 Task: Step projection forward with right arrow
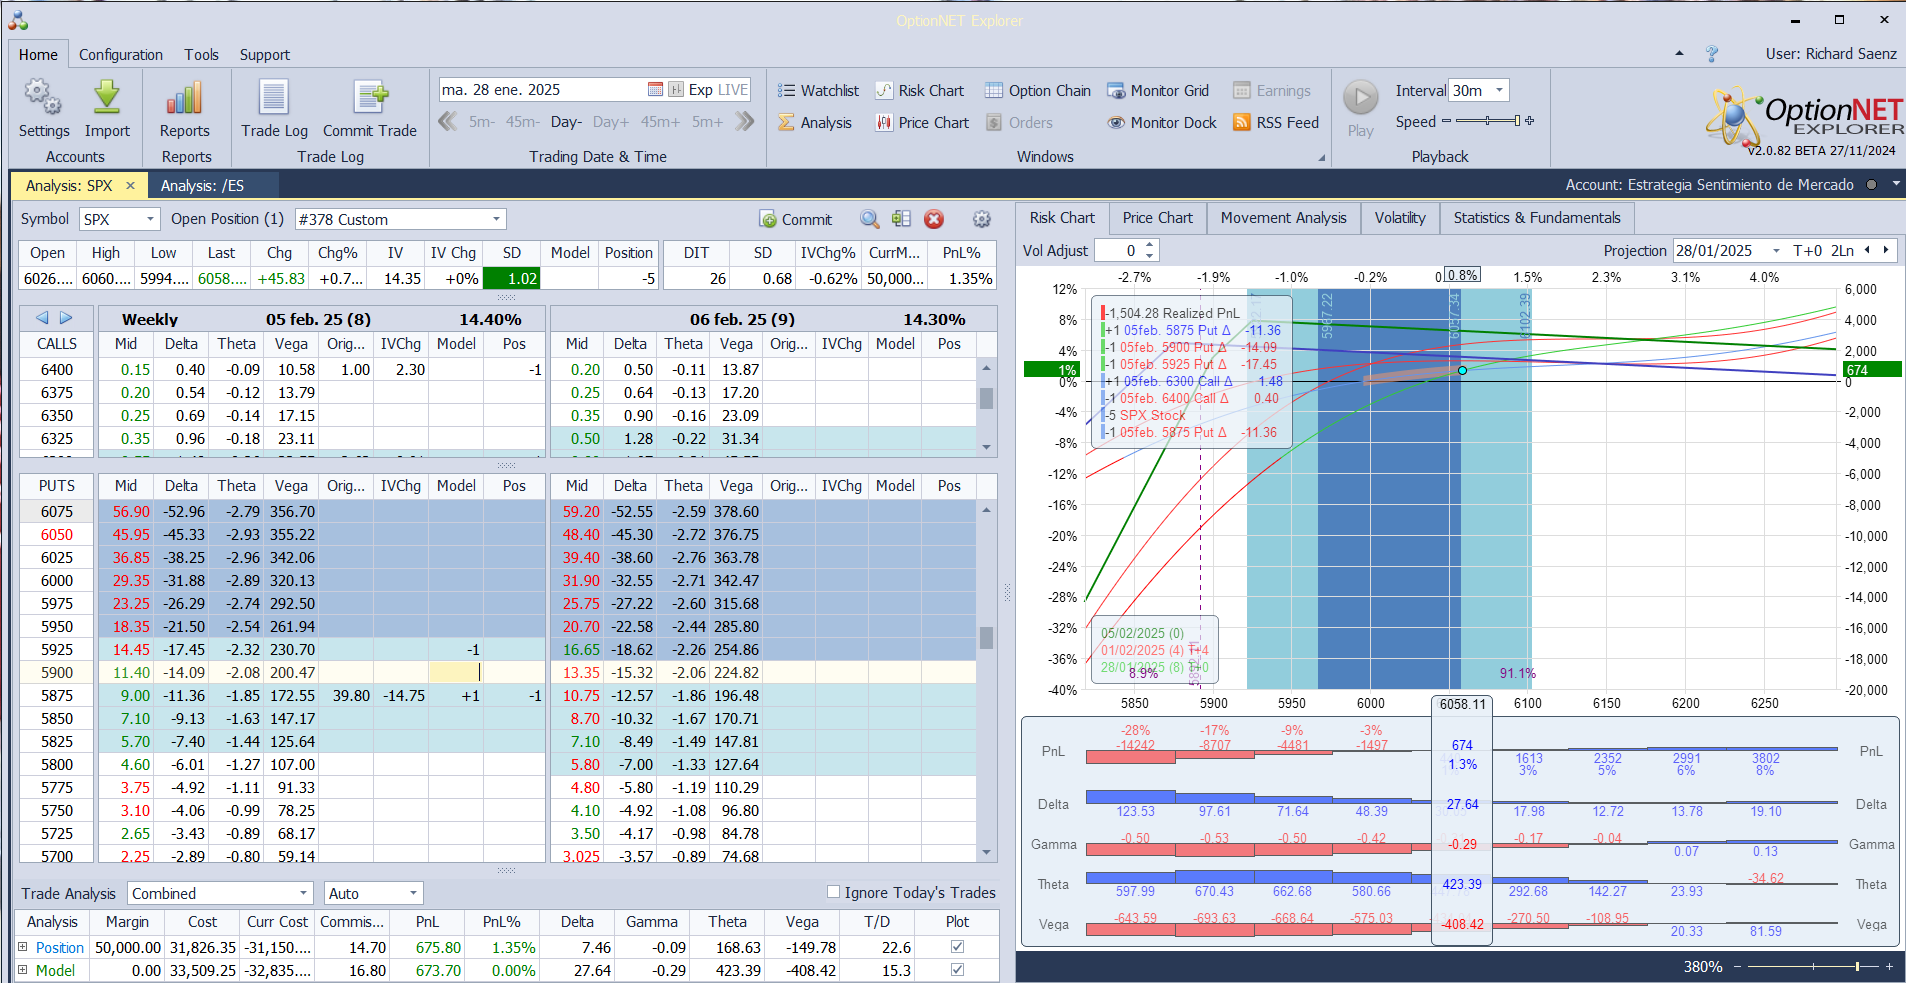(x=1886, y=251)
